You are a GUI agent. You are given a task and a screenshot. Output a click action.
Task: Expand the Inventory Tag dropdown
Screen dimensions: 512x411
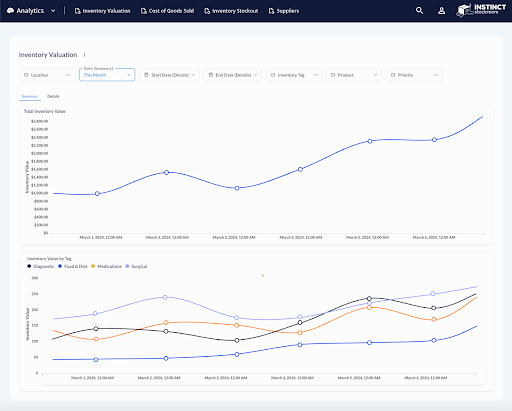click(x=294, y=75)
